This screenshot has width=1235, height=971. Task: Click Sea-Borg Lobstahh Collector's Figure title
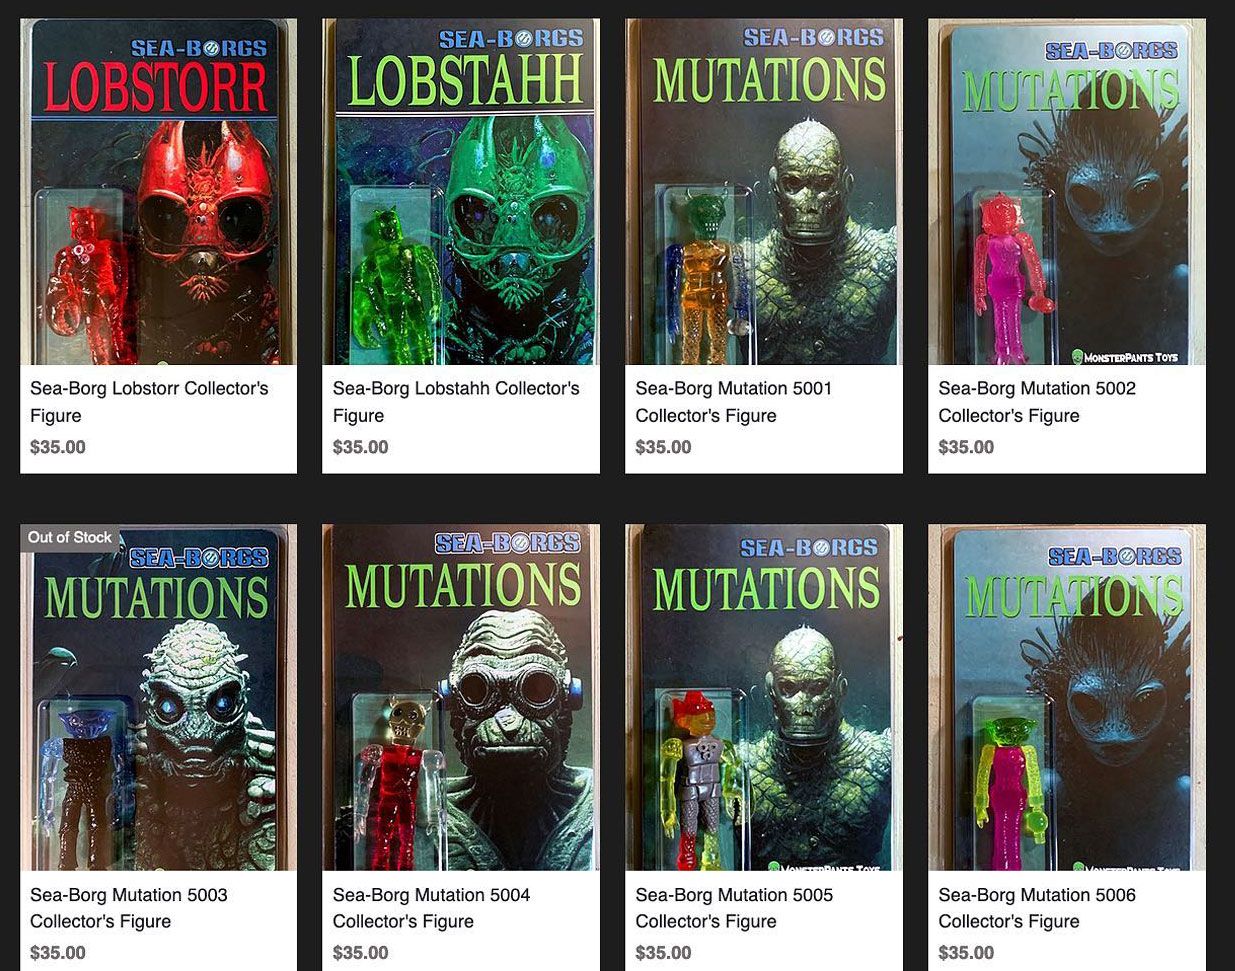tap(456, 402)
